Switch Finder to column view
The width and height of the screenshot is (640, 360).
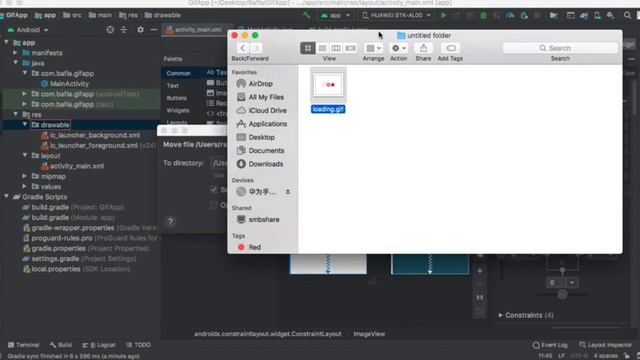336,48
